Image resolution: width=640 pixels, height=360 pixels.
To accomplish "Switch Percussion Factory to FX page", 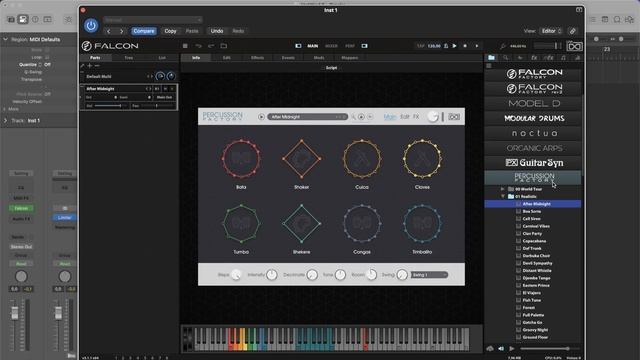I will [x=416, y=117].
